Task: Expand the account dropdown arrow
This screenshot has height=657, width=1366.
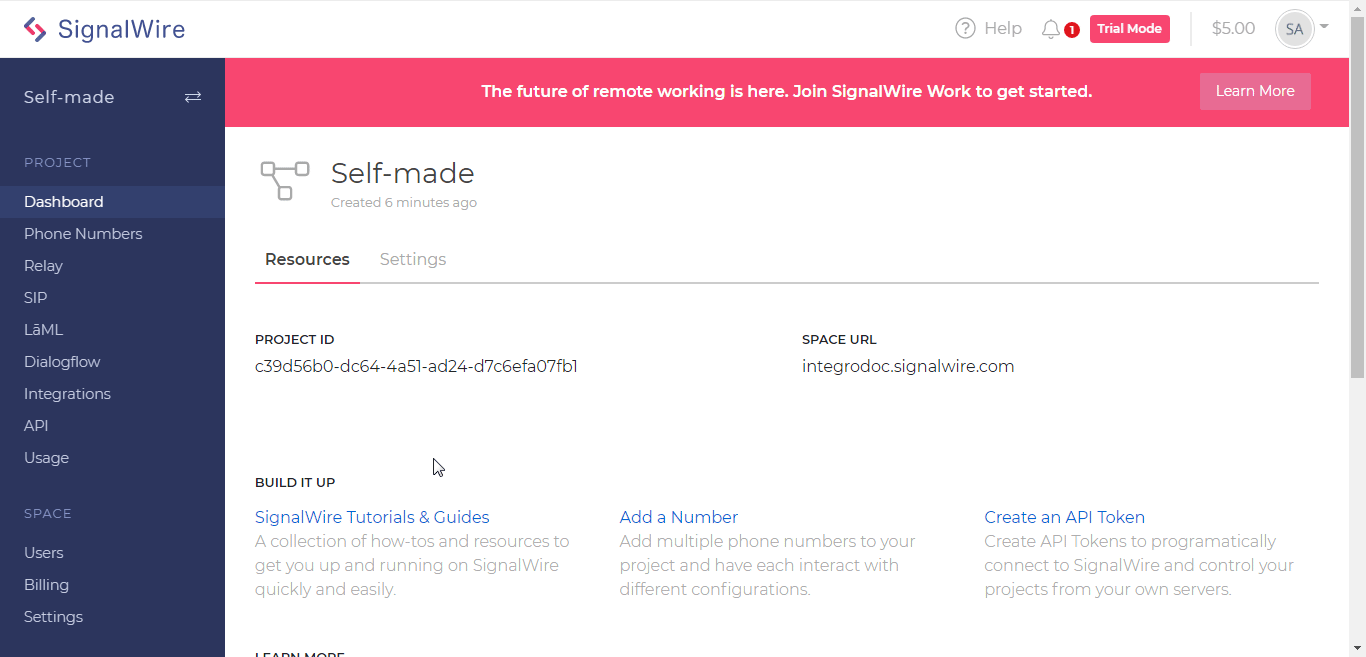Action: 1324,27
